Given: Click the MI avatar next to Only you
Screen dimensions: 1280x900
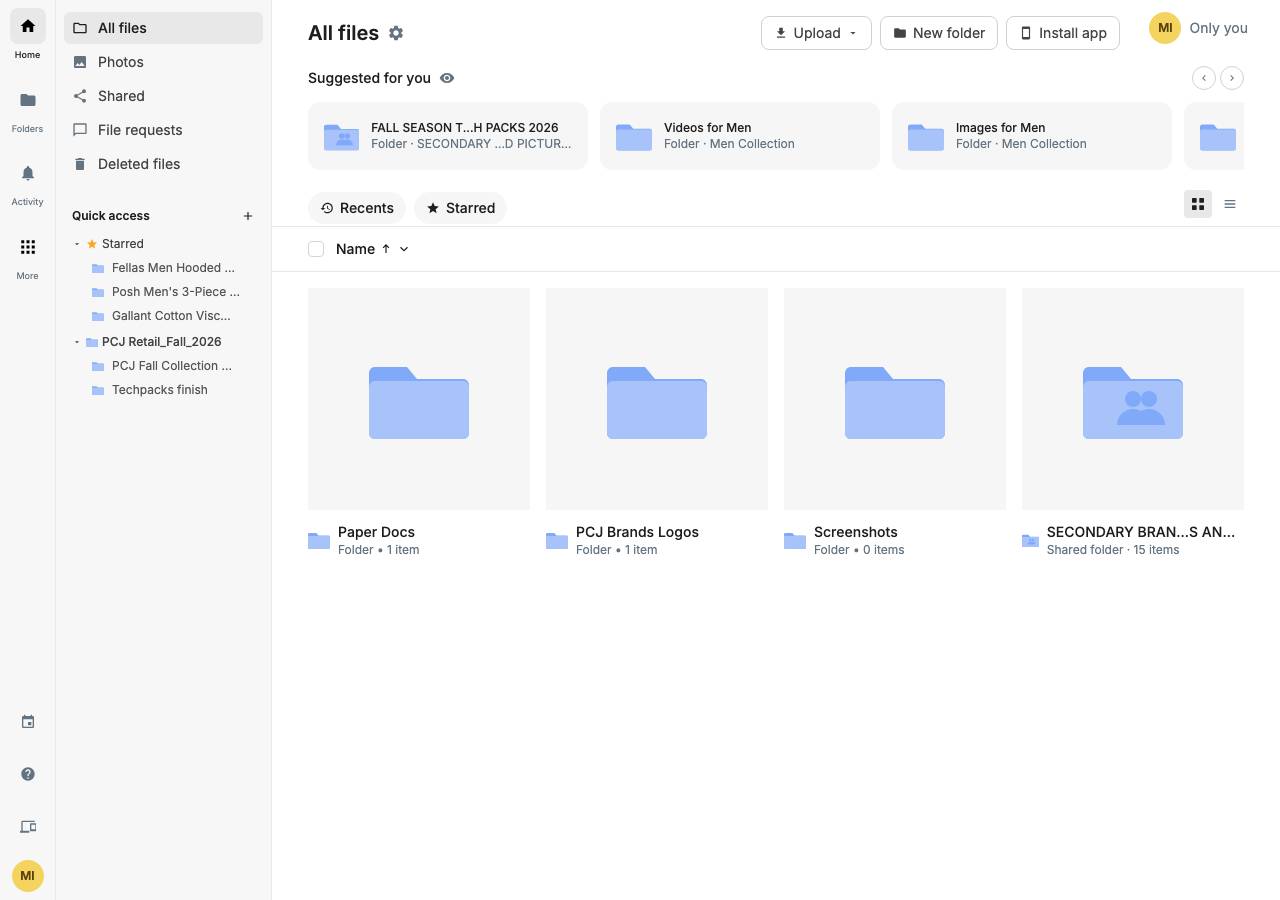Looking at the screenshot, I should 1165,28.
